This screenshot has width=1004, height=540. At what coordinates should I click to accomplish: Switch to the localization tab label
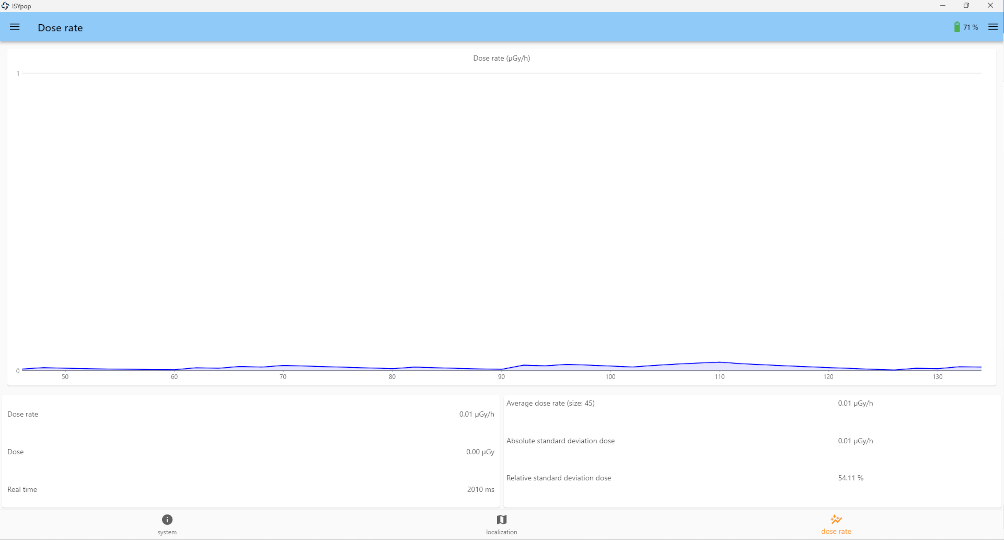pos(502,532)
